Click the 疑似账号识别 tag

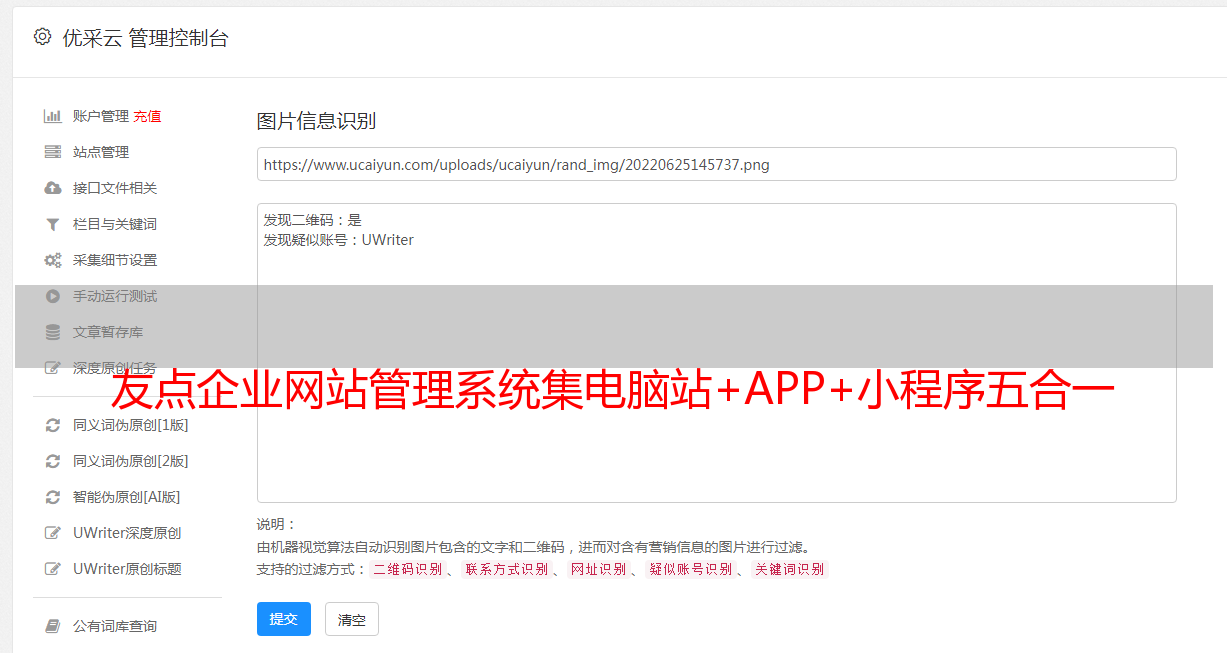[690, 569]
